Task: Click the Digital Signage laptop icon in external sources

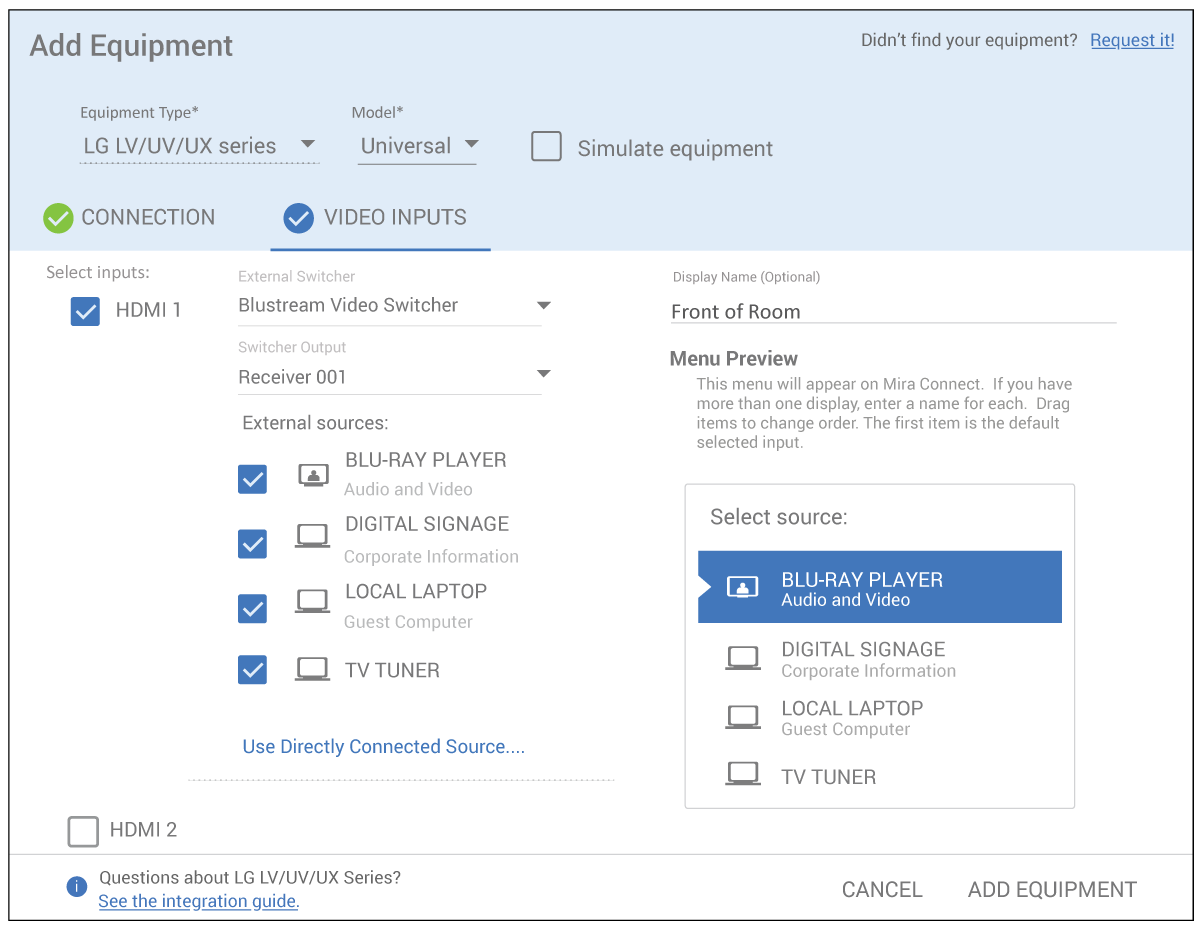Action: [312, 538]
